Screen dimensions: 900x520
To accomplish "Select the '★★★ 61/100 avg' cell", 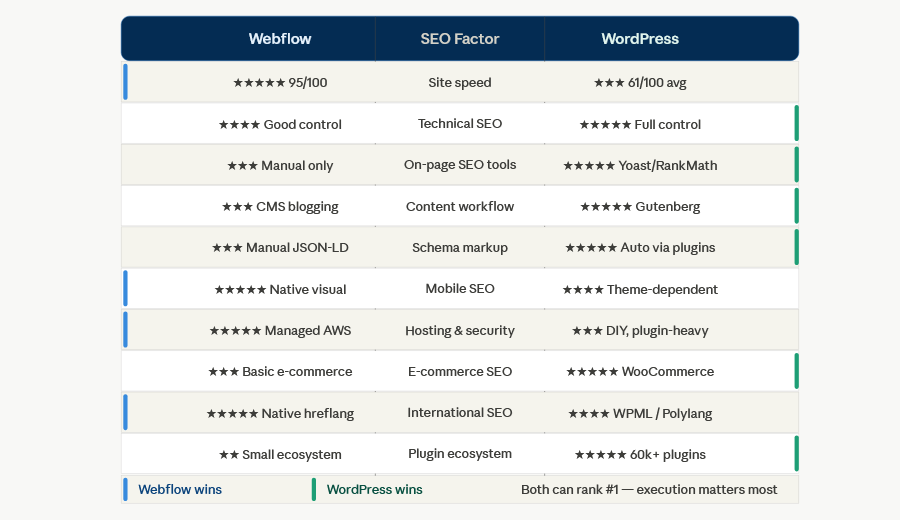I will tap(640, 83).
